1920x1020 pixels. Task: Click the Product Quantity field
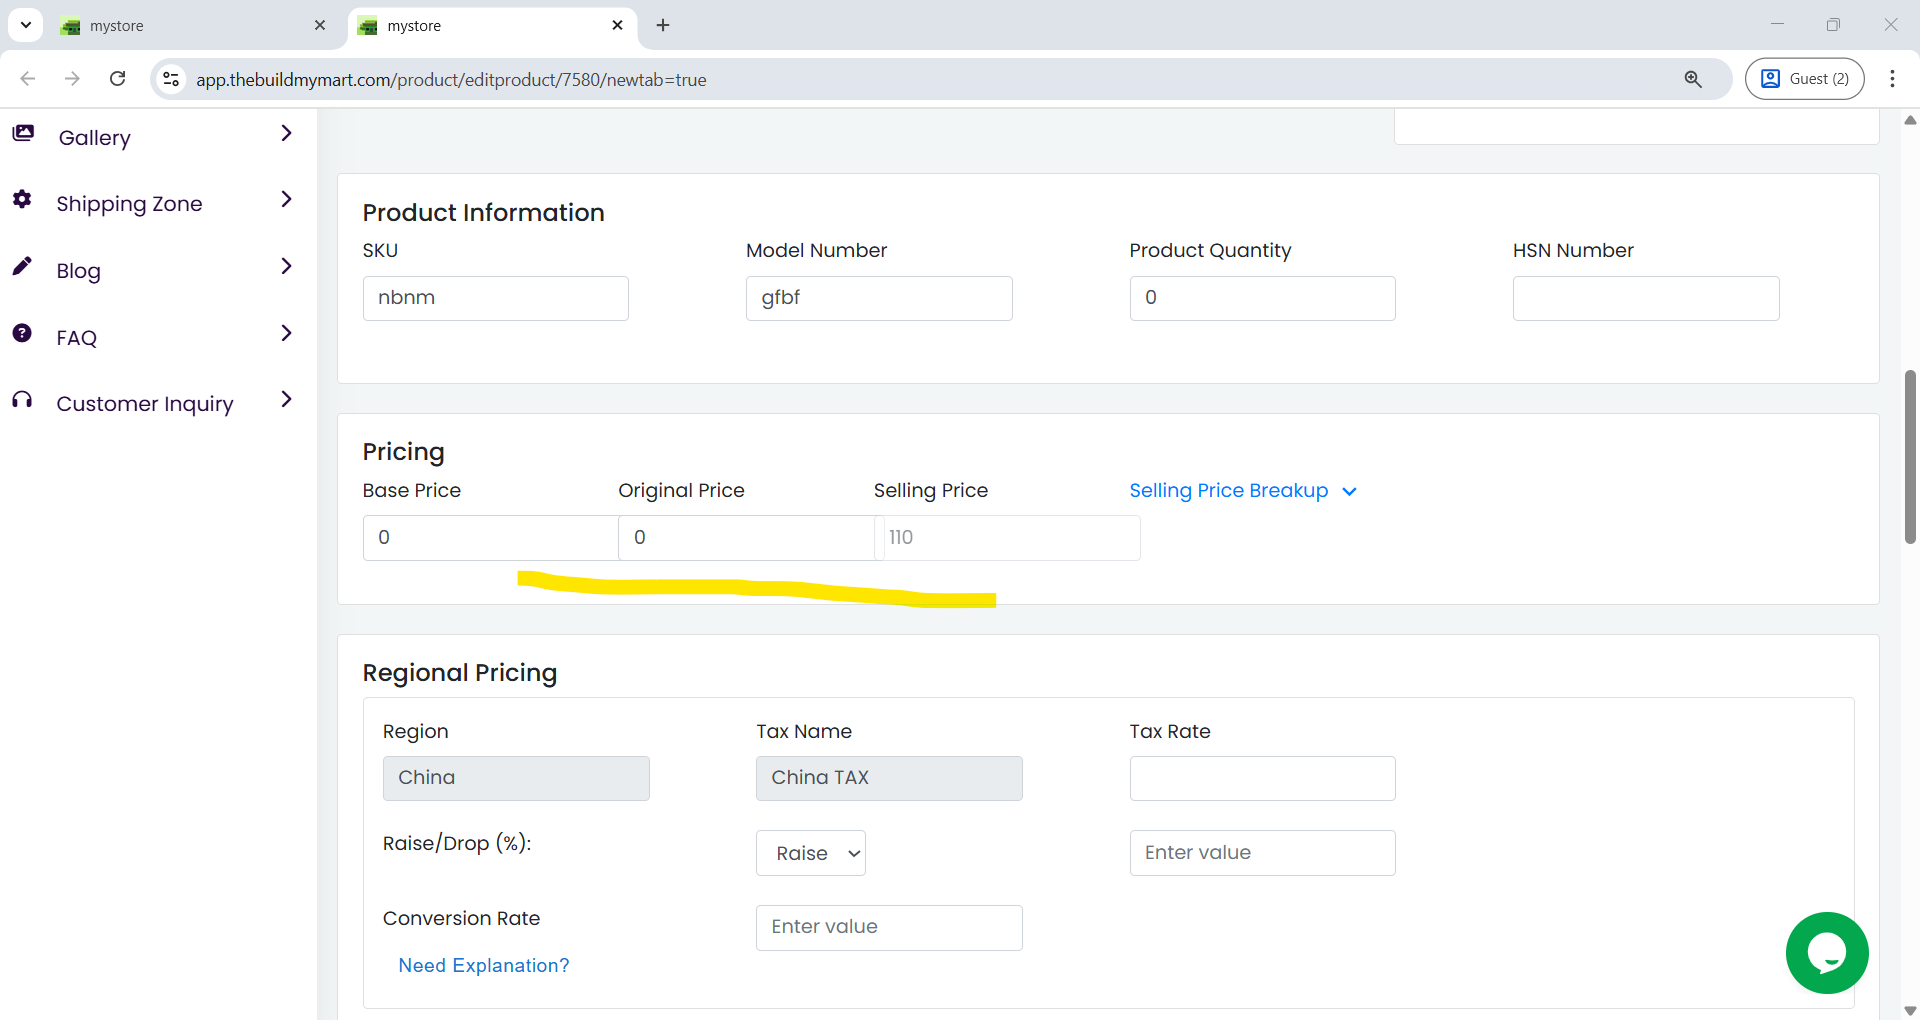pyautogui.click(x=1263, y=298)
